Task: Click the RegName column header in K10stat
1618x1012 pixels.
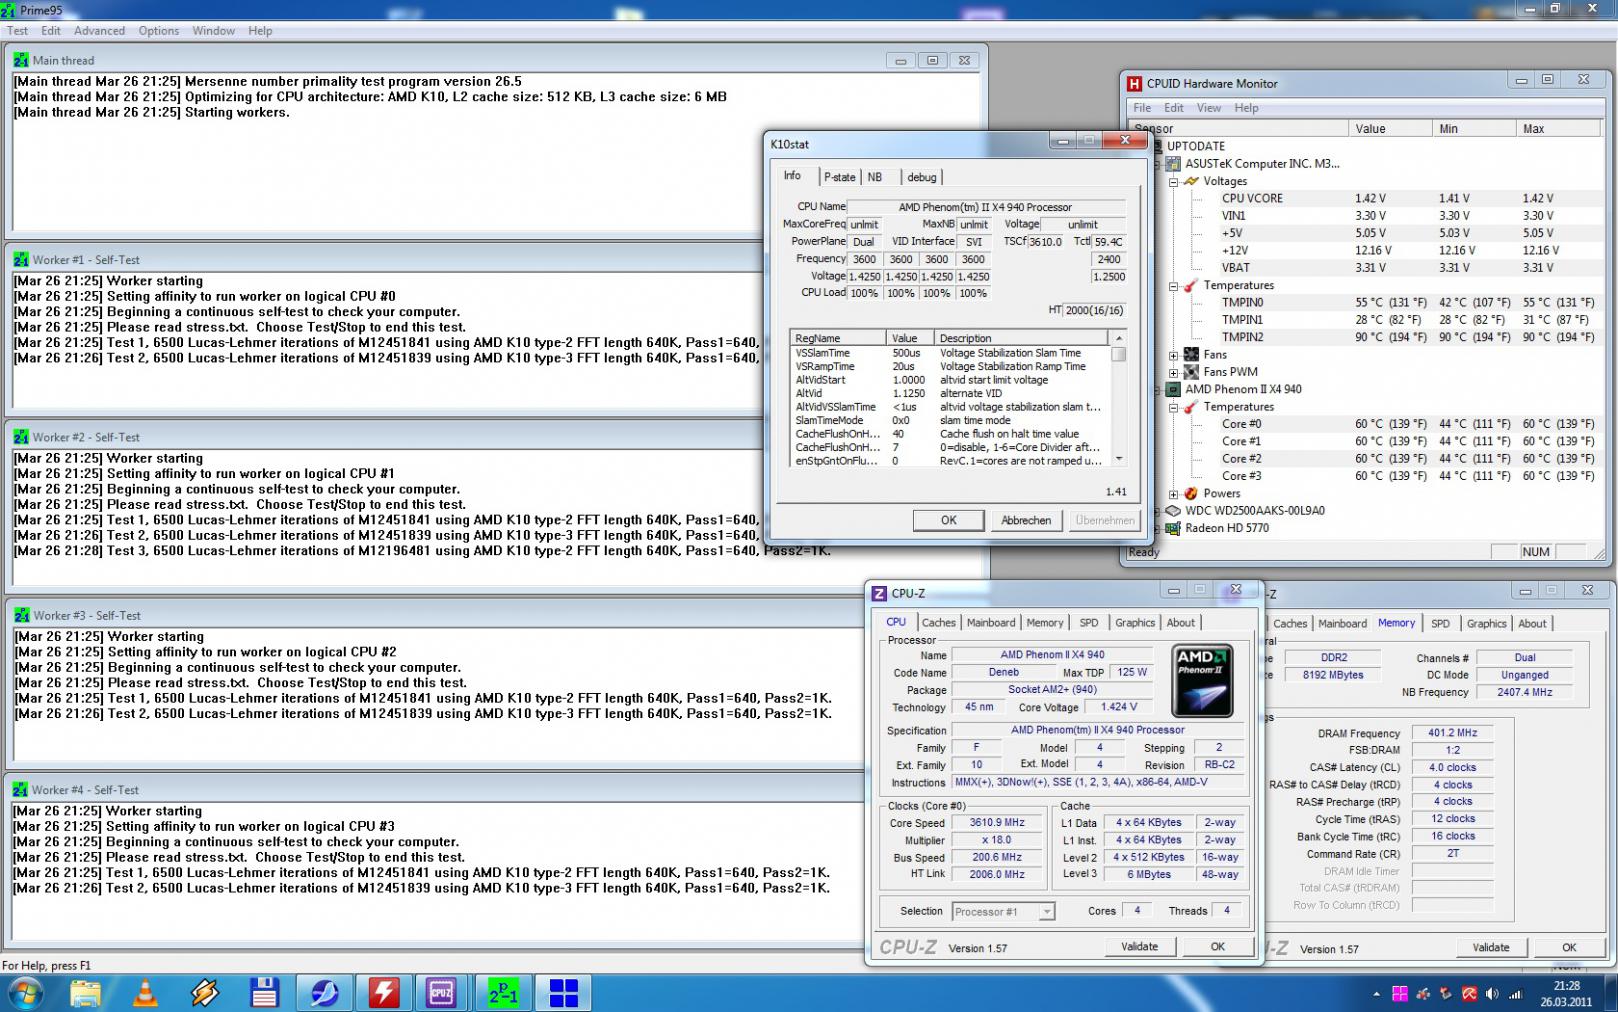Action: point(838,338)
